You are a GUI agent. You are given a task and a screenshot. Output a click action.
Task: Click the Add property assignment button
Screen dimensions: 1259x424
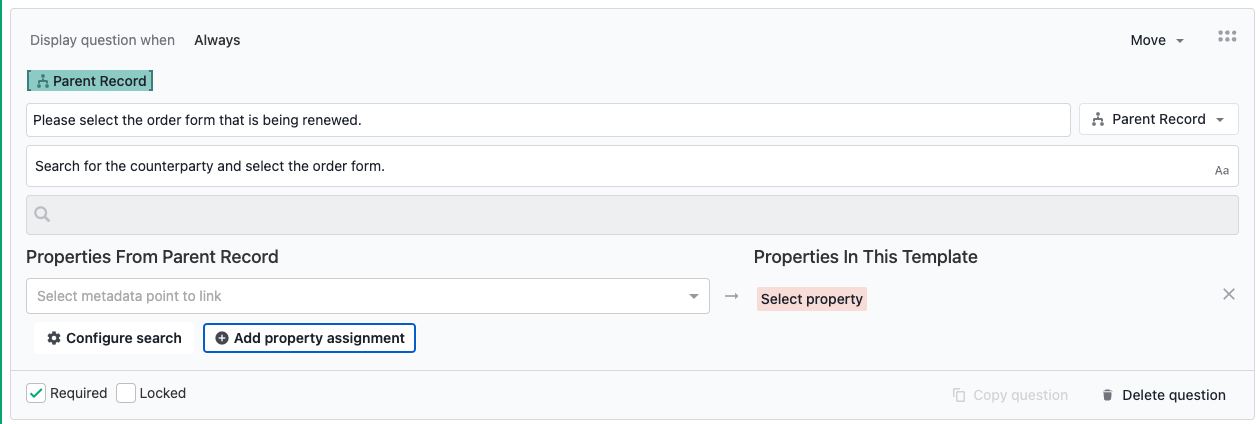309,338
